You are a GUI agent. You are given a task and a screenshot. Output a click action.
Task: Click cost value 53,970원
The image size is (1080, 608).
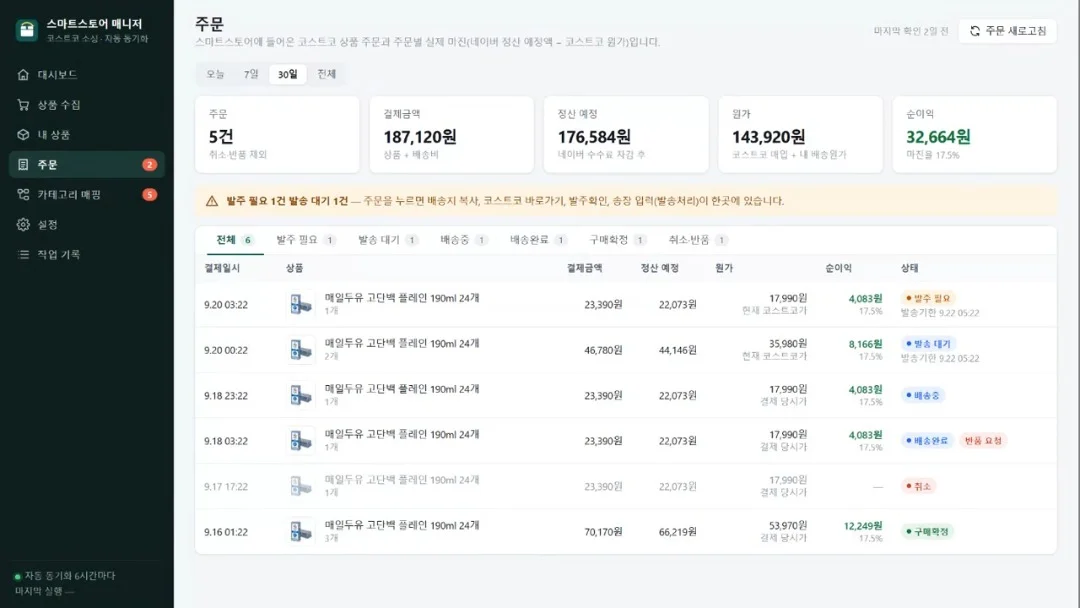tap(788, 525)
